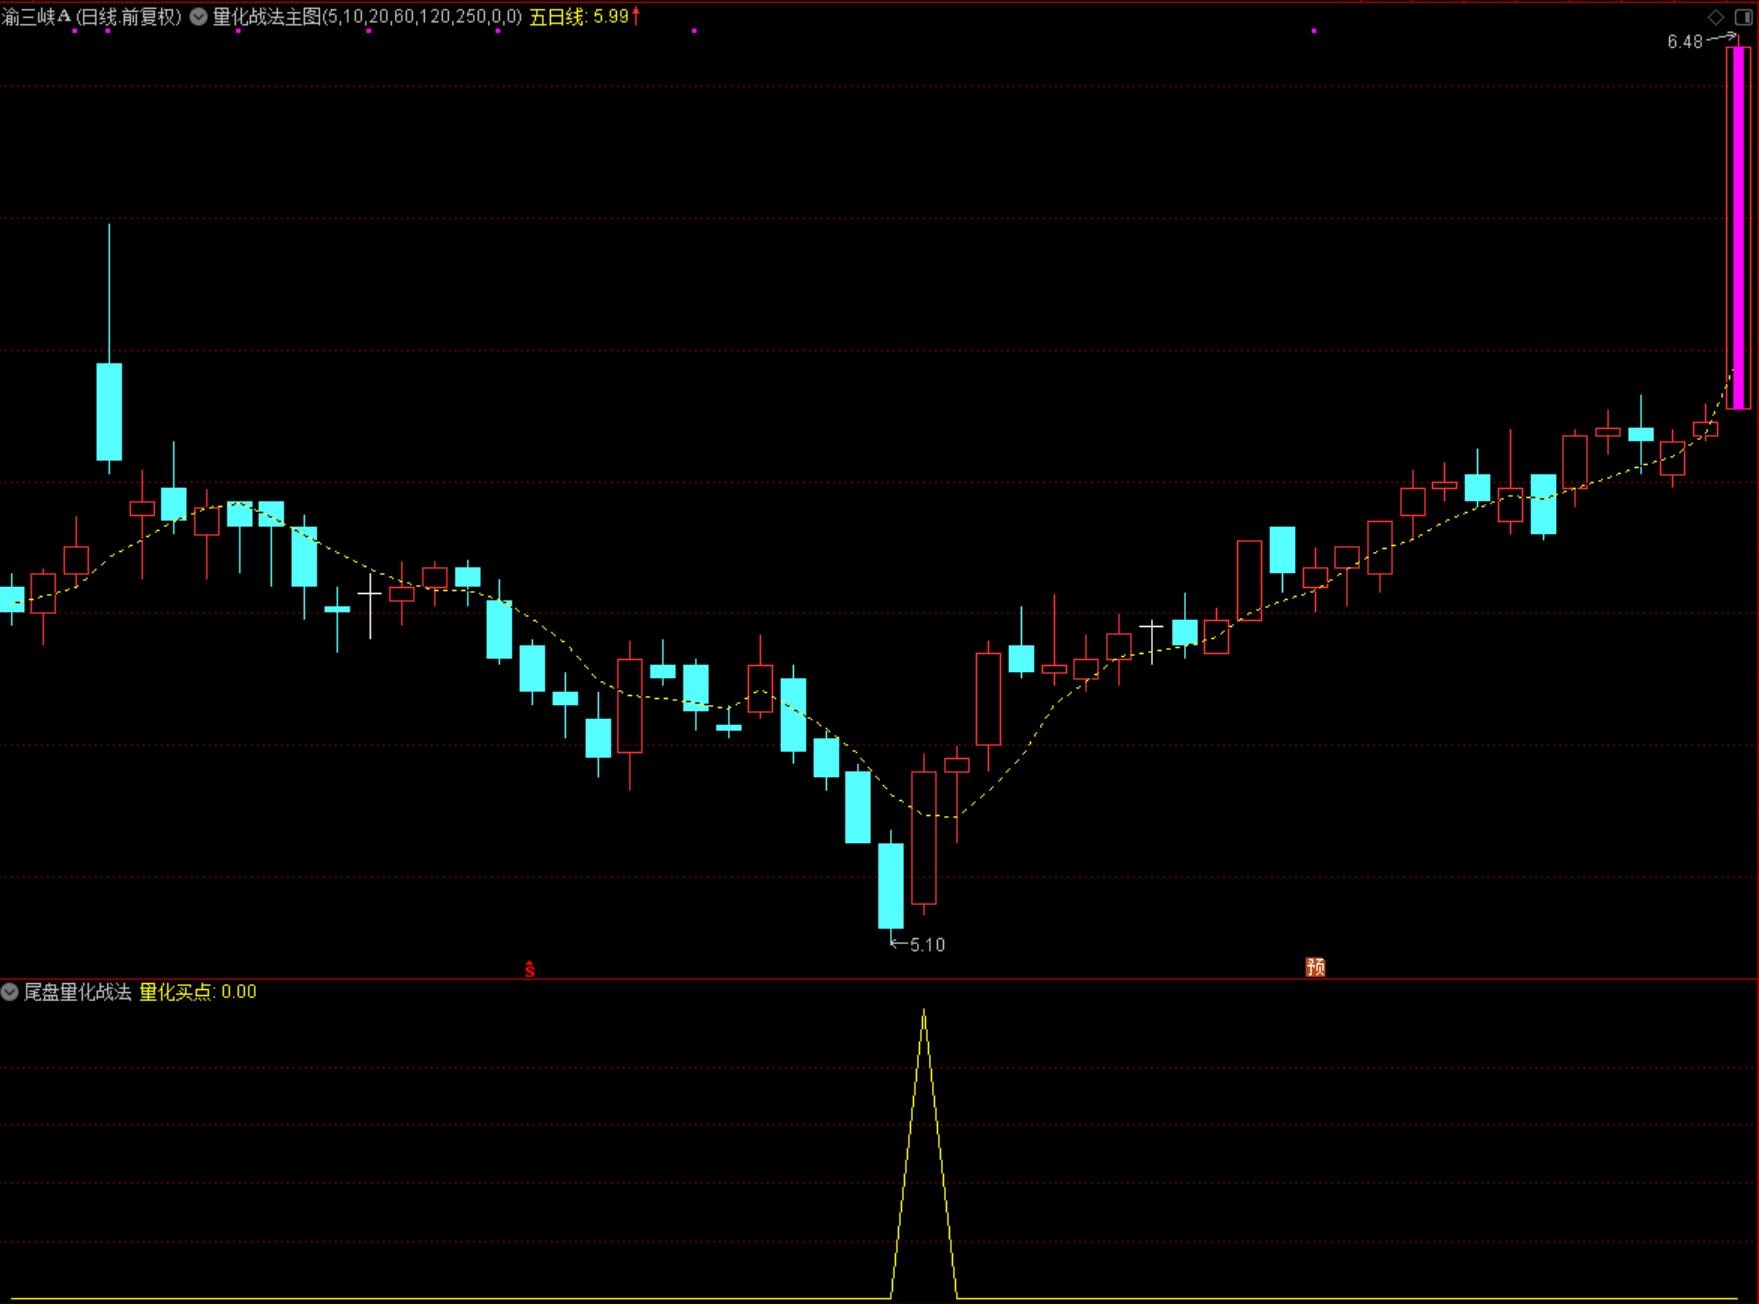
Task: Click the 量化战法主图(5,10,20,60,120,250,0,0) label
Action: click(367, 17)
